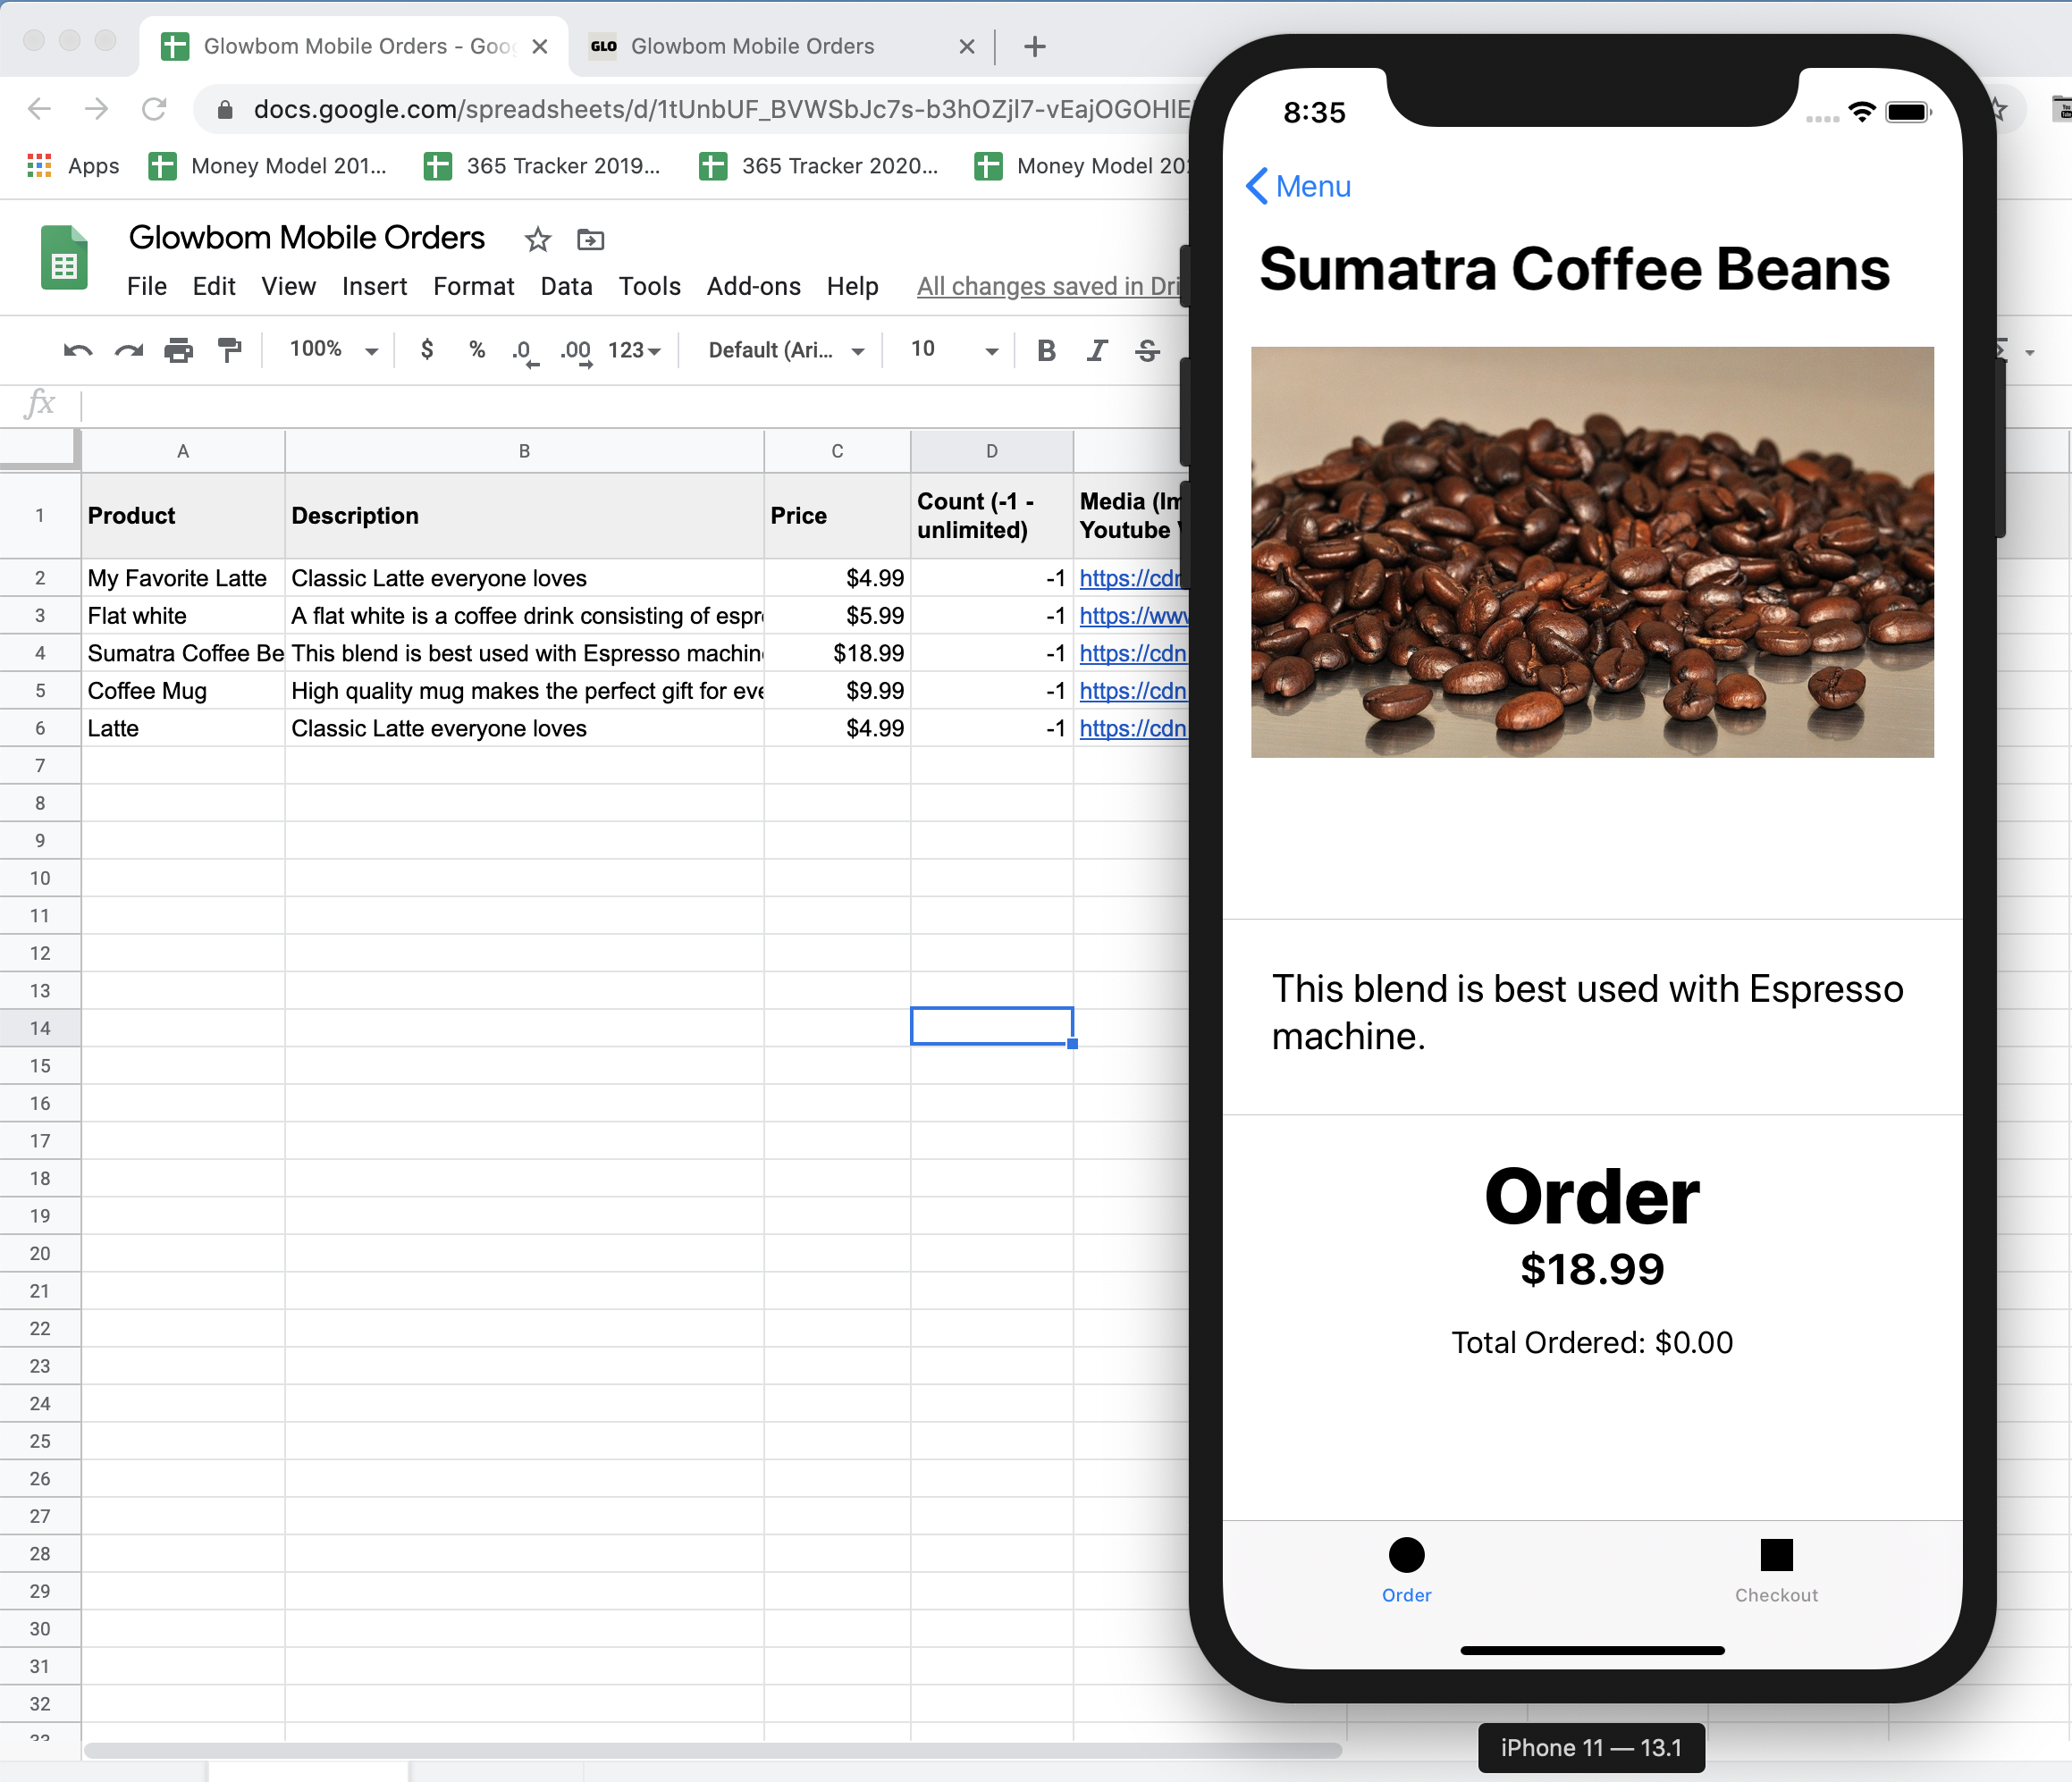Click the decrease decimal places icon

pyautogui.click(x=523, y=350)
